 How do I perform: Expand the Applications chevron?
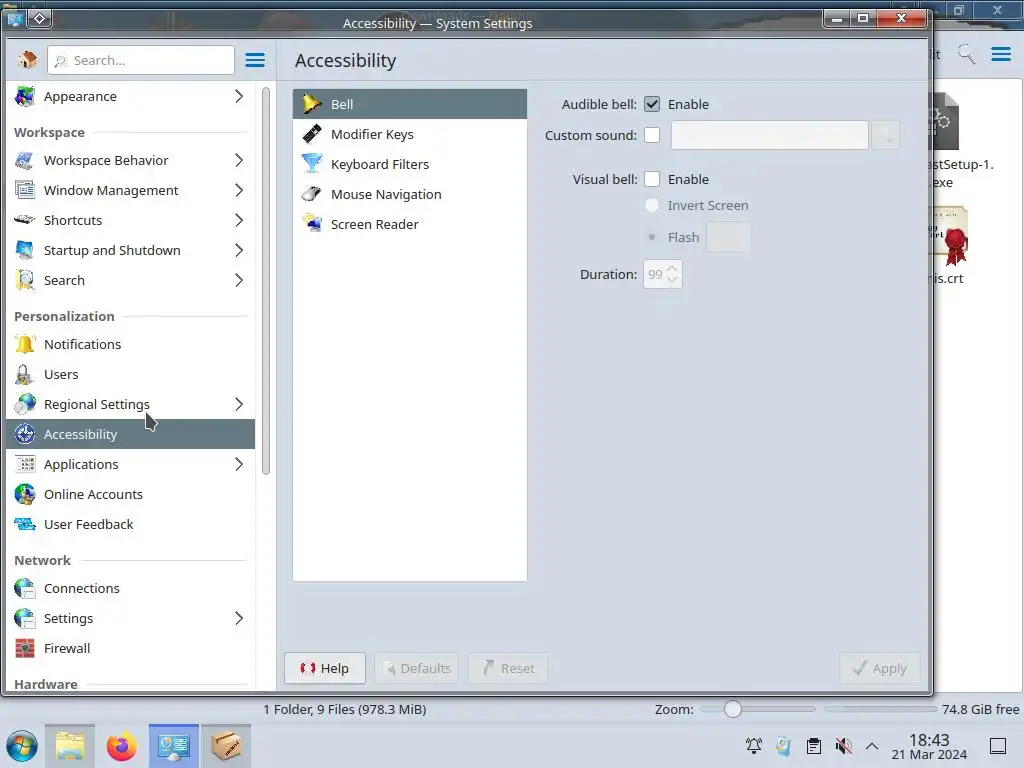click(239, 464)
